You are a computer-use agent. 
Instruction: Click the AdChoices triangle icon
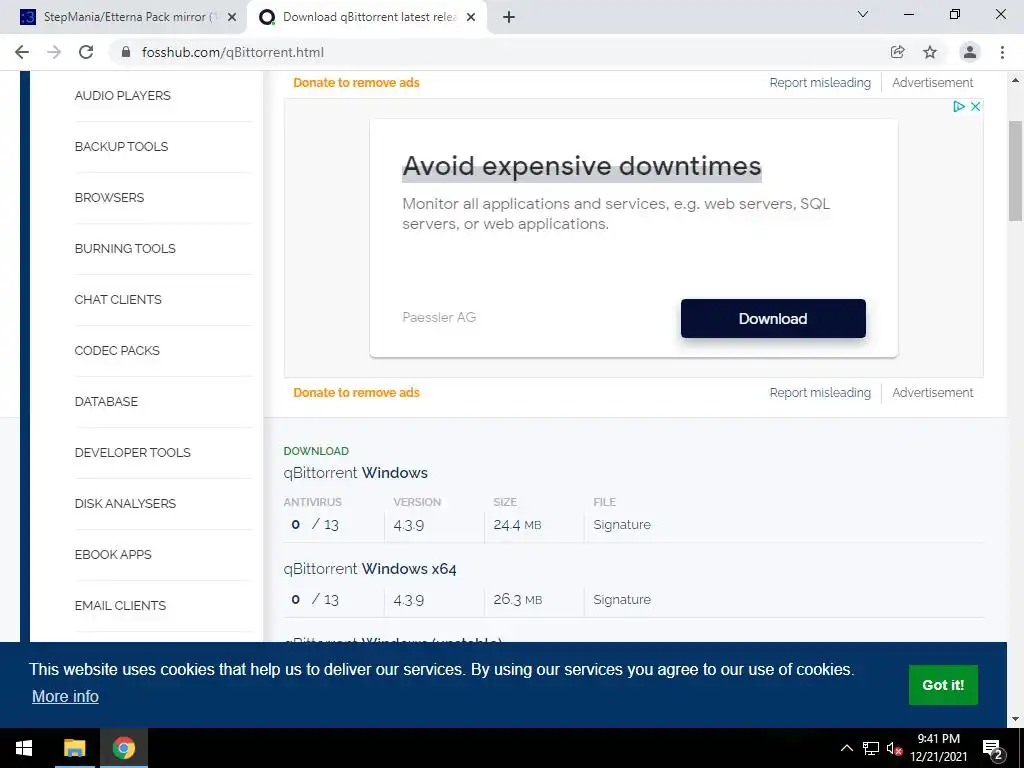click(959, 106)
